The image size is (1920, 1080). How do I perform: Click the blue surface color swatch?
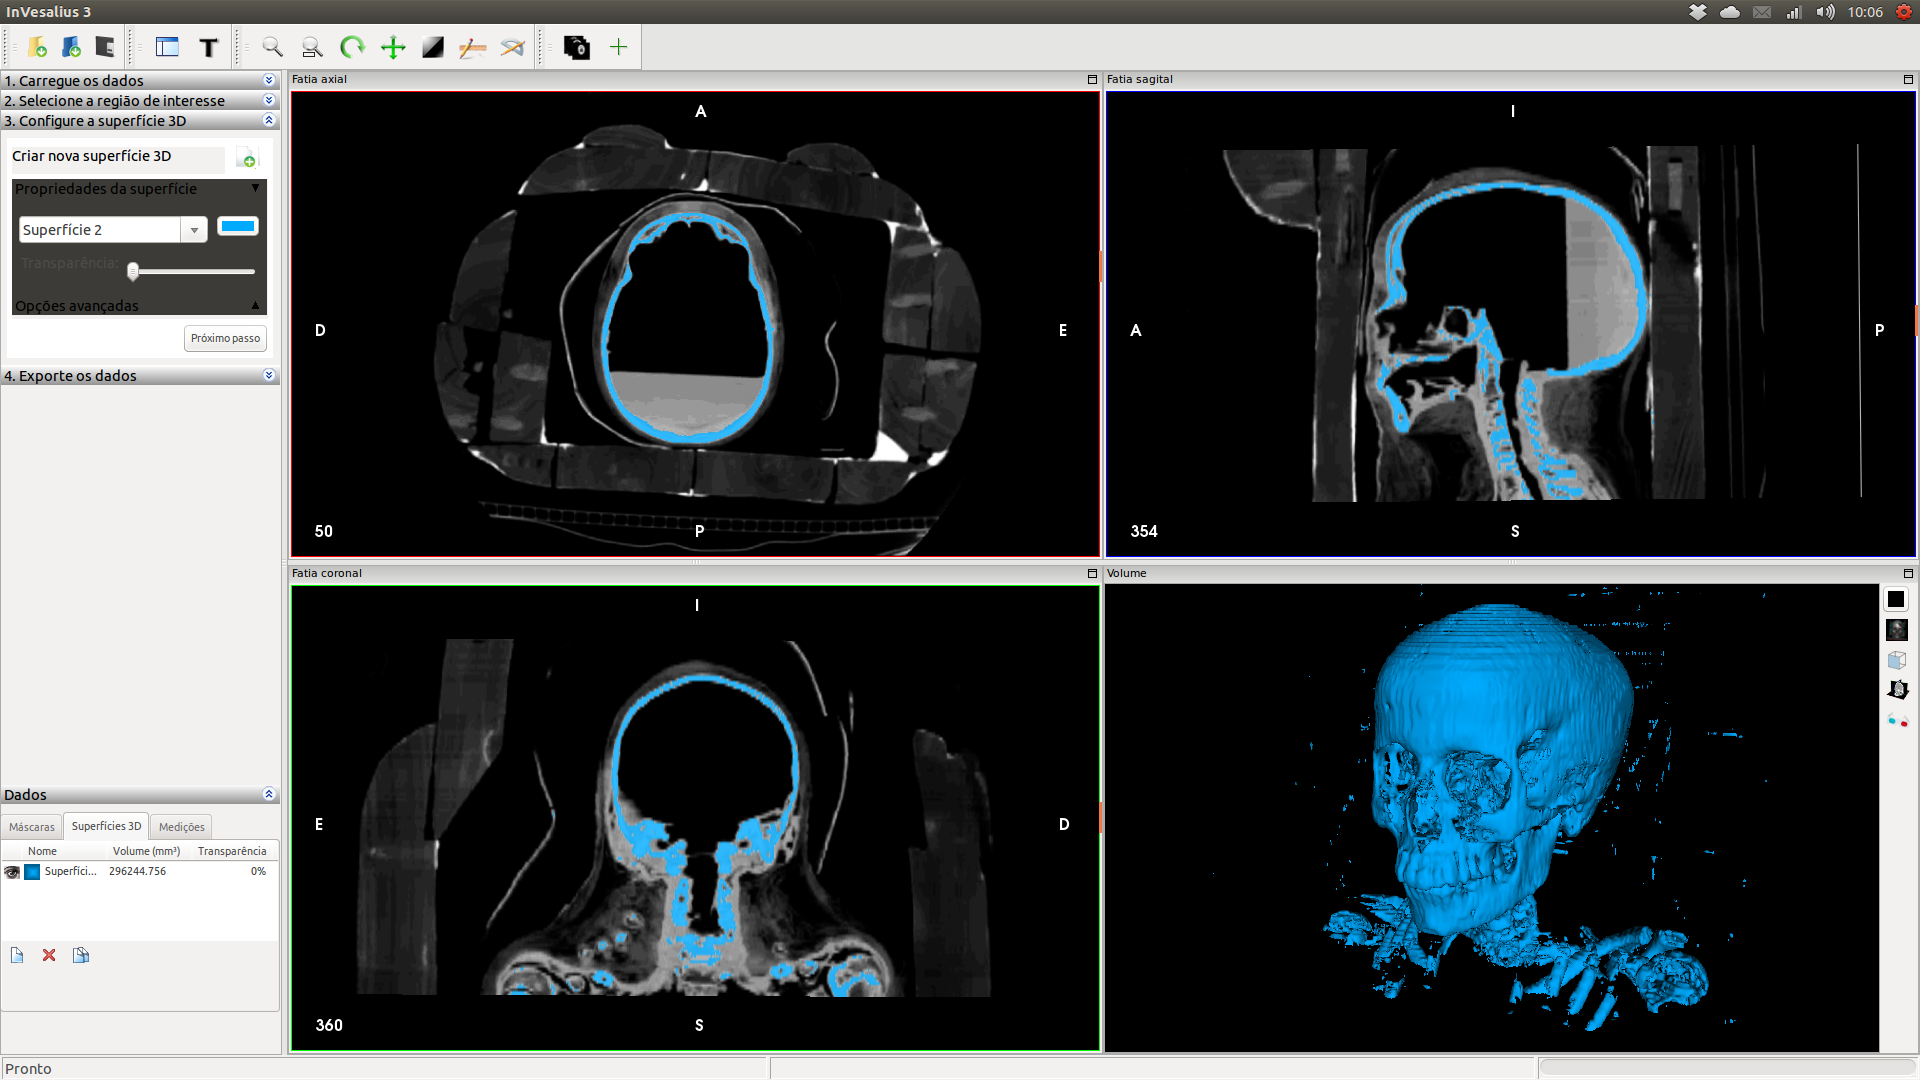click(238, 227)
